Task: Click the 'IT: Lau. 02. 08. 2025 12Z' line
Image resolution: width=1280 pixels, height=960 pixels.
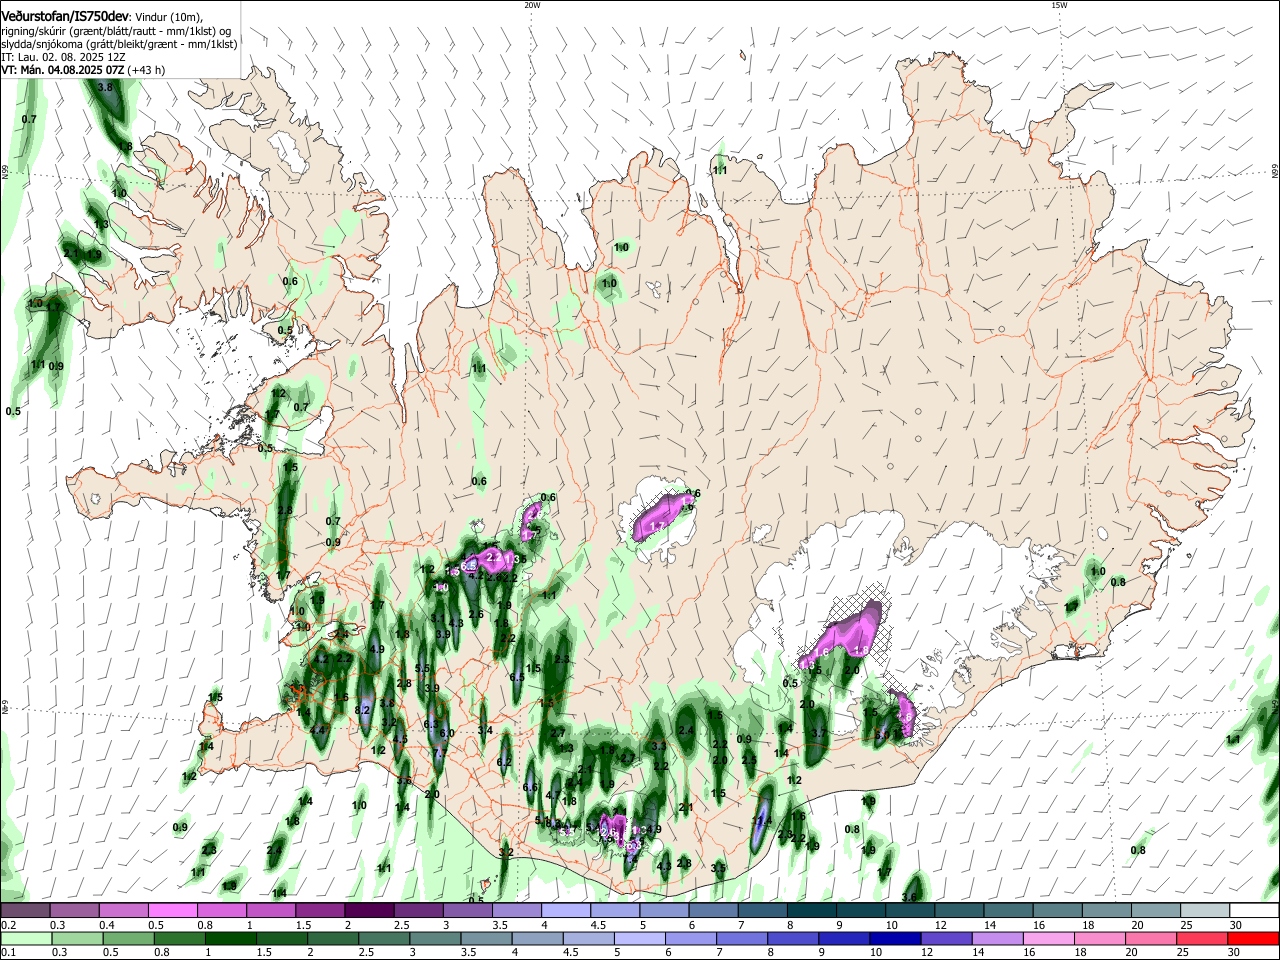Action: (63, 57)
